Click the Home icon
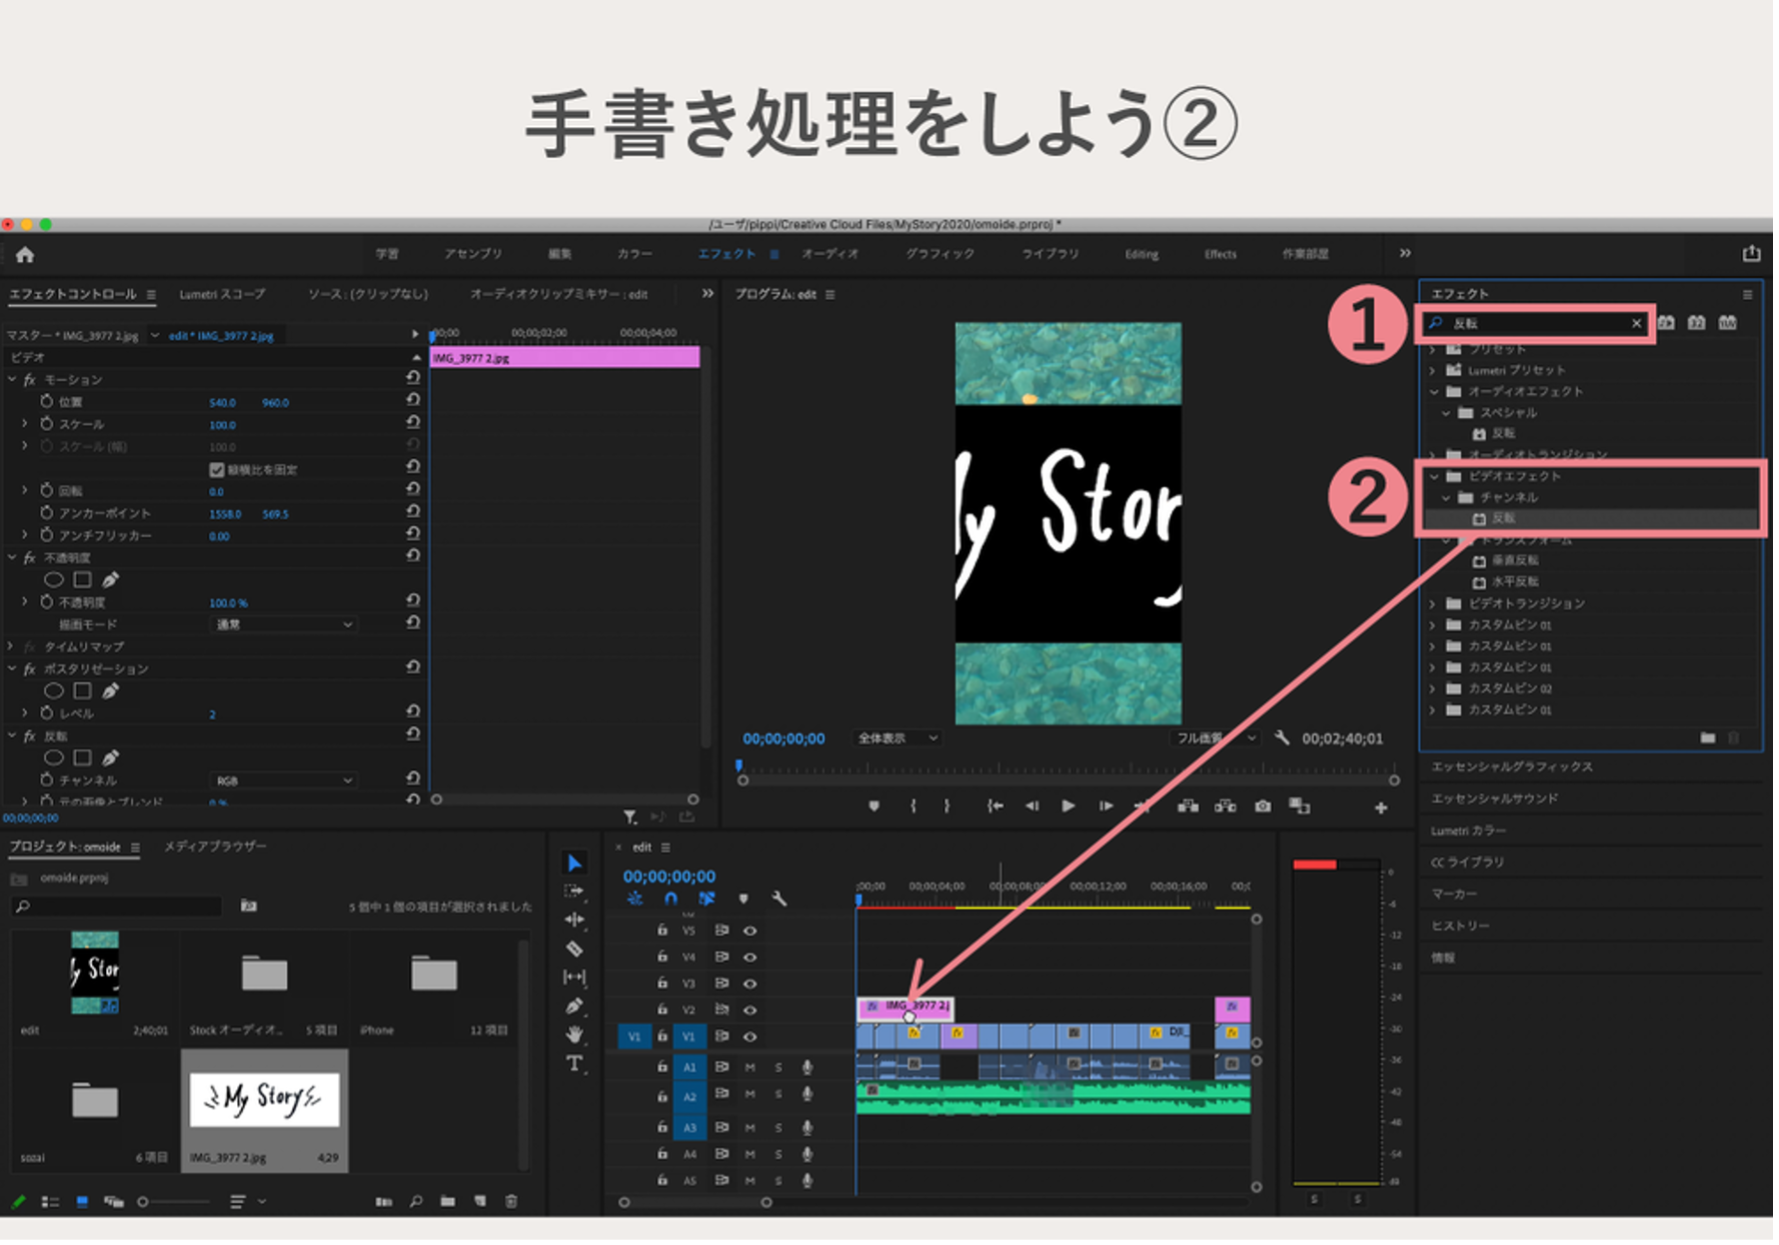1779x1245 pixels. pyautogui.click(x=25, y=256)
